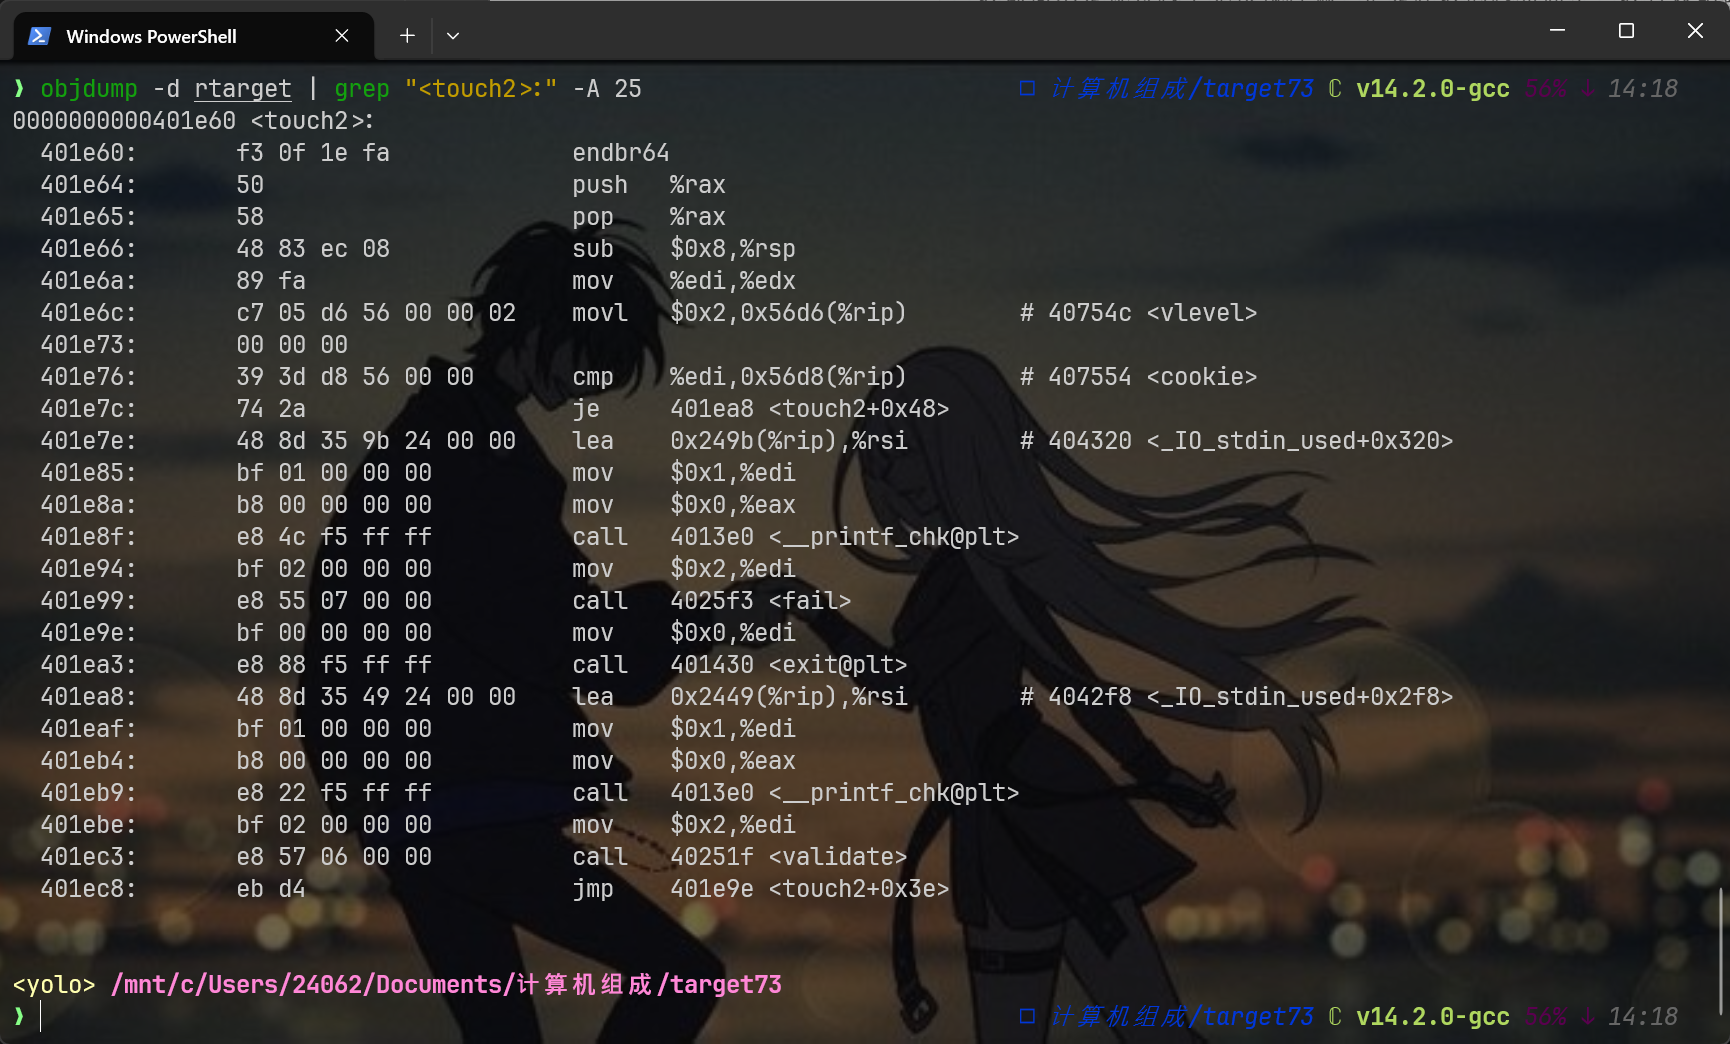Click the "# 40754c <vlevel>" comment
Image resolution: width=1730 pixels, height=1044 pixels.
tap(1138, 313)
